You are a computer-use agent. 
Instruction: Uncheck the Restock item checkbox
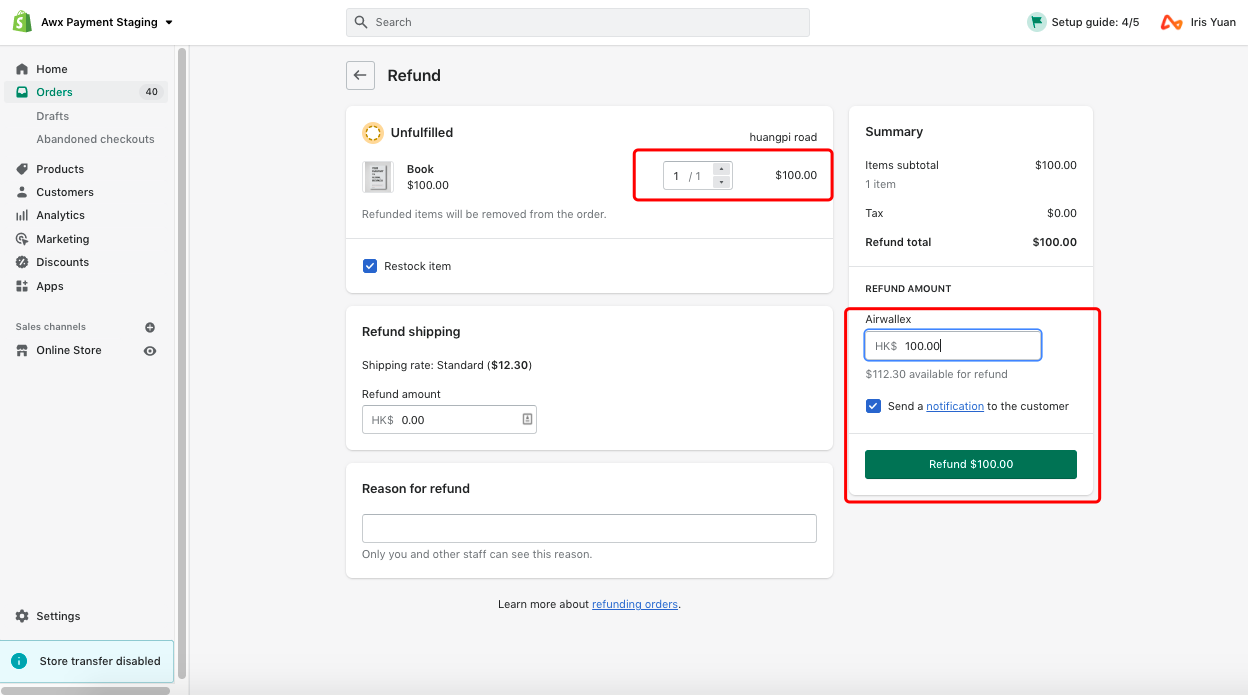[370, 266]
